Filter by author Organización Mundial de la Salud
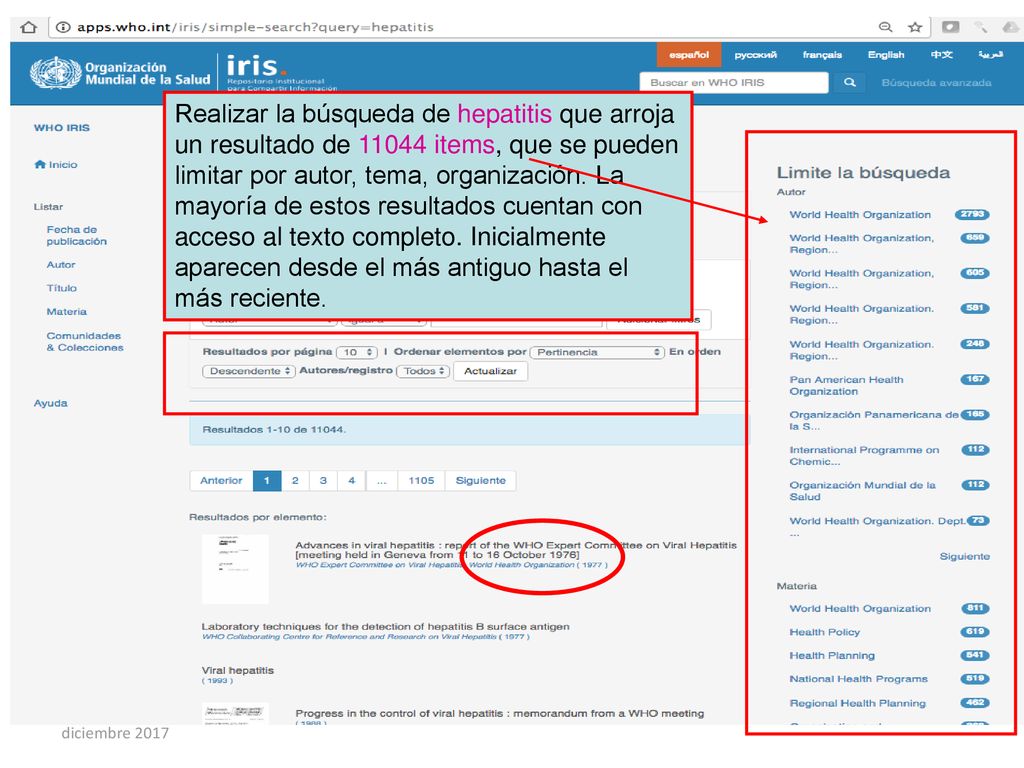This screenshot has width=1024, height=768. pyautogui.click(x=862, y=491)
